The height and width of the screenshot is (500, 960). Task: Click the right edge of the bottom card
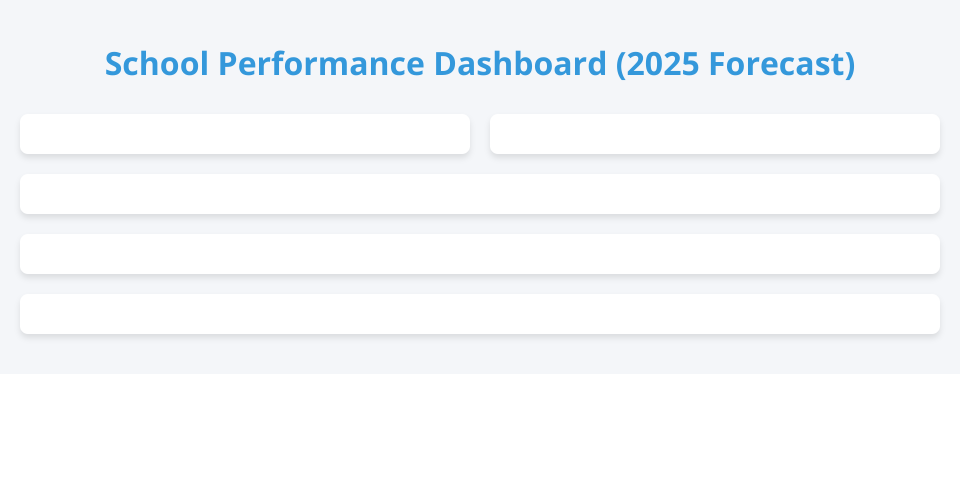click(930, 314)
